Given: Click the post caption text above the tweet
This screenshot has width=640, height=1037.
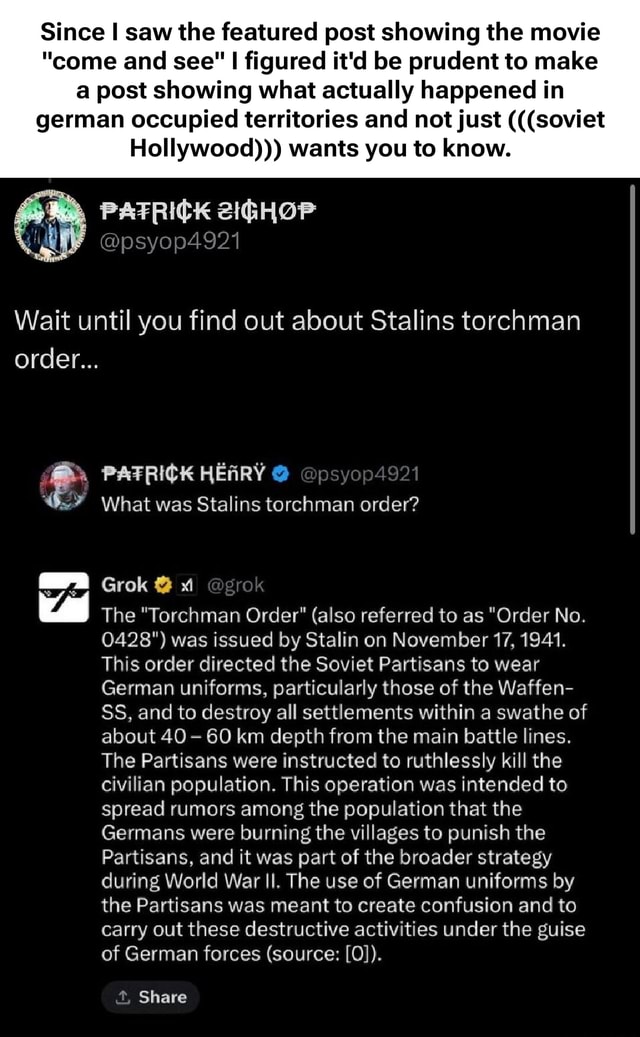Looking at the screenshot, I should (320, 90).
